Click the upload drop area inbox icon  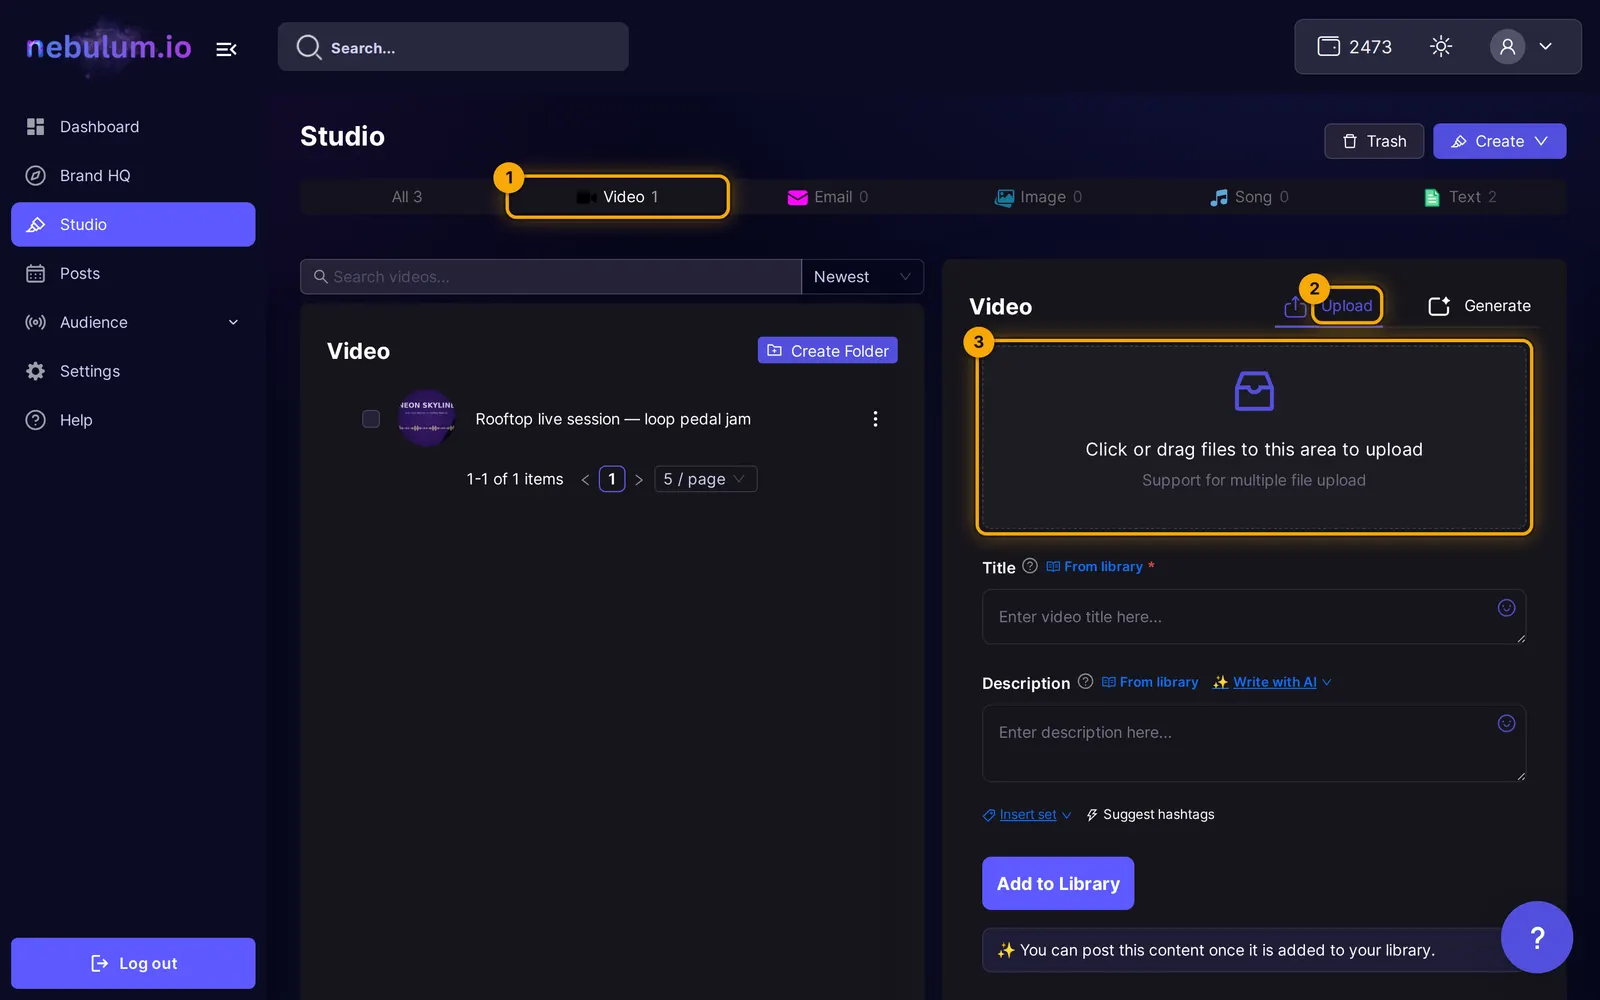1254,391
